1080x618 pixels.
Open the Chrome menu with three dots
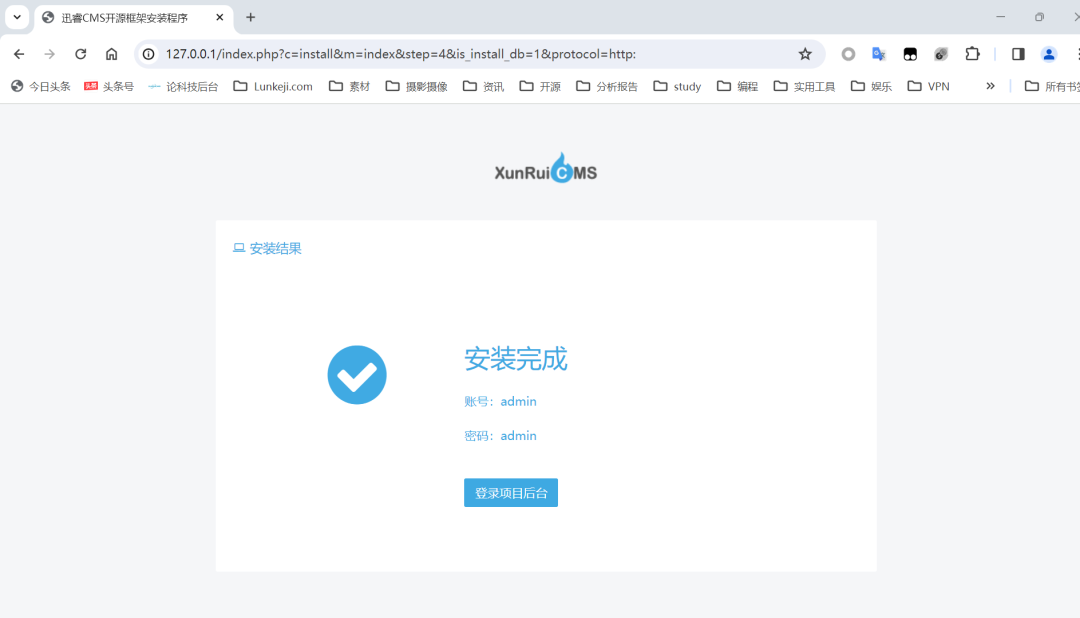(1076, 54)
